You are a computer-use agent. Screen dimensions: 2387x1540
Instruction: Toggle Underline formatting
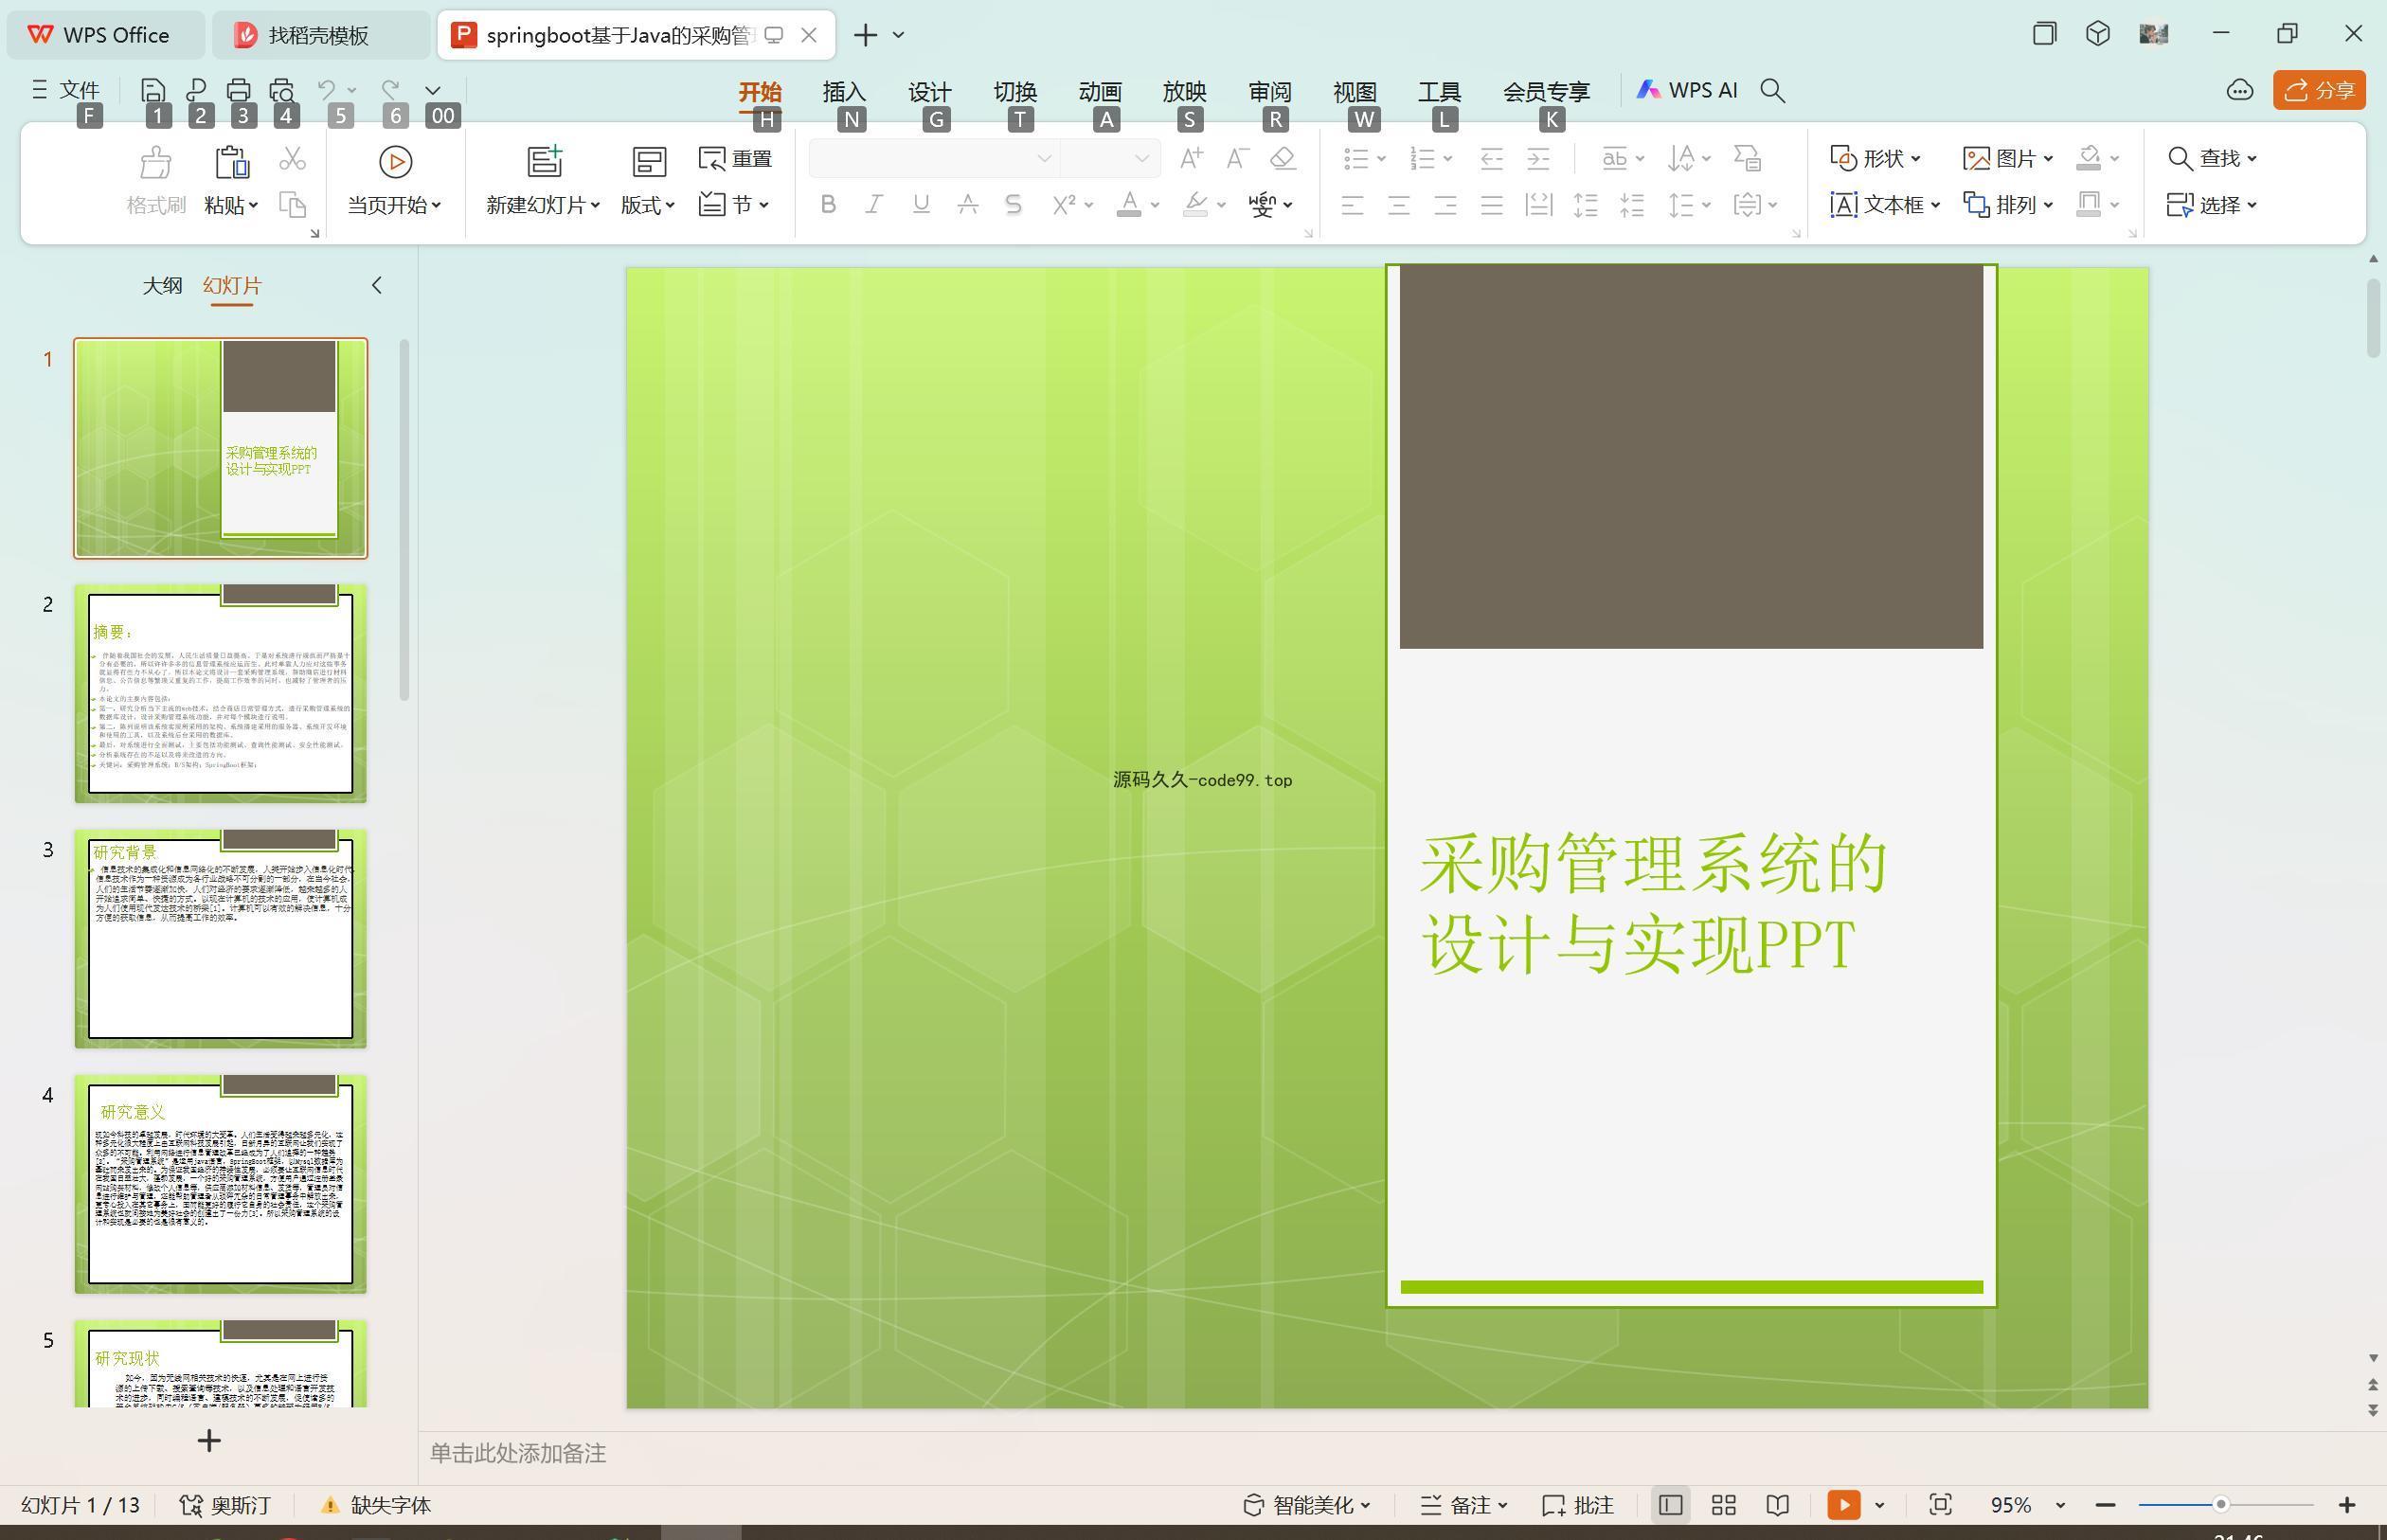click(921, 205)
